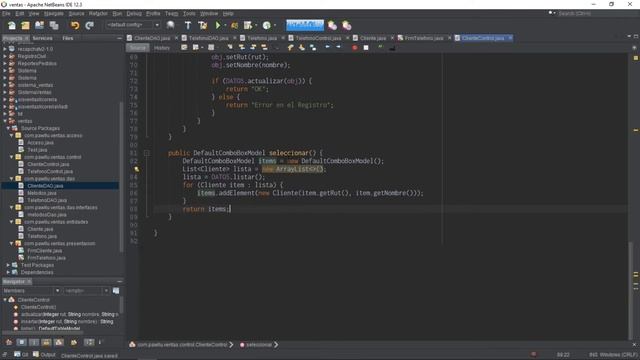Collapse the ventas project node
The width and height of the screenshot is (640, 360).
5,121
